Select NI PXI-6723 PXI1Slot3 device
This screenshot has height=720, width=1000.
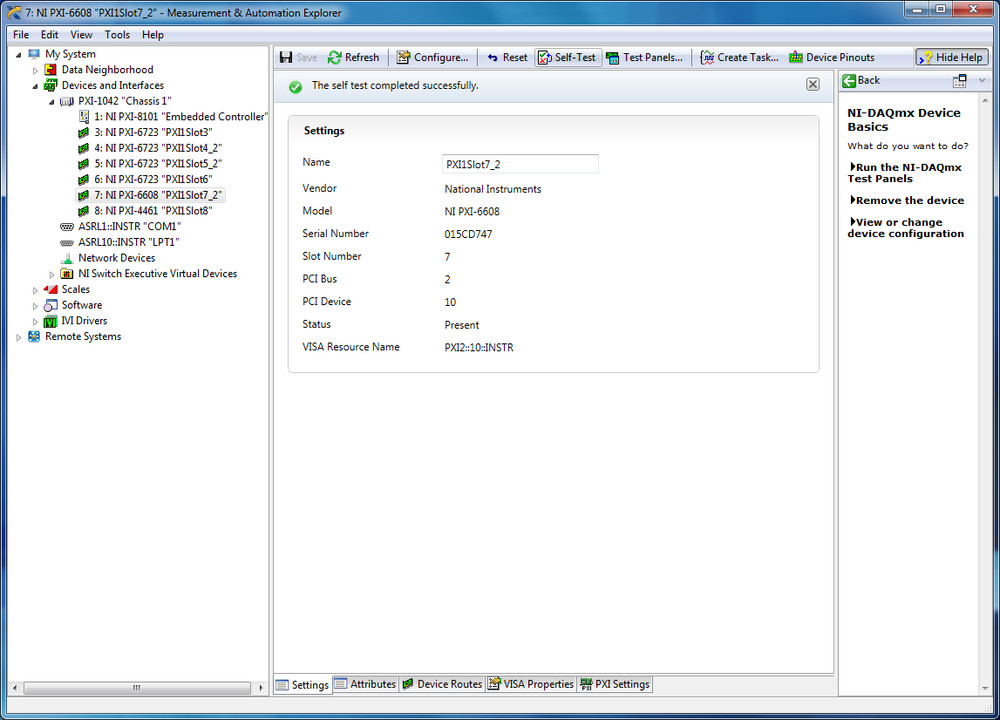pyautogui.click(x=145, y=132)
